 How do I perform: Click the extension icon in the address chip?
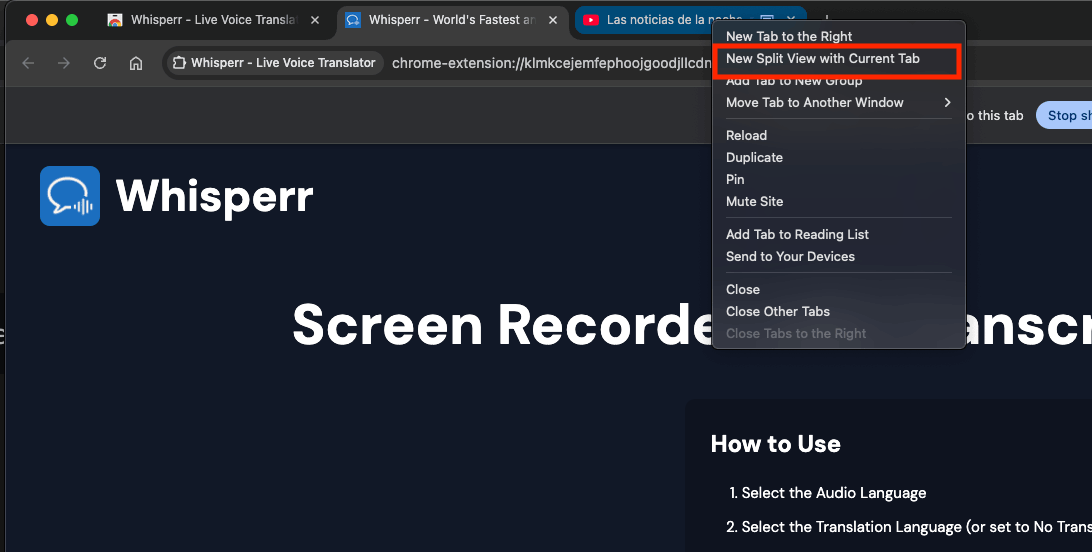tap(179, 63)
